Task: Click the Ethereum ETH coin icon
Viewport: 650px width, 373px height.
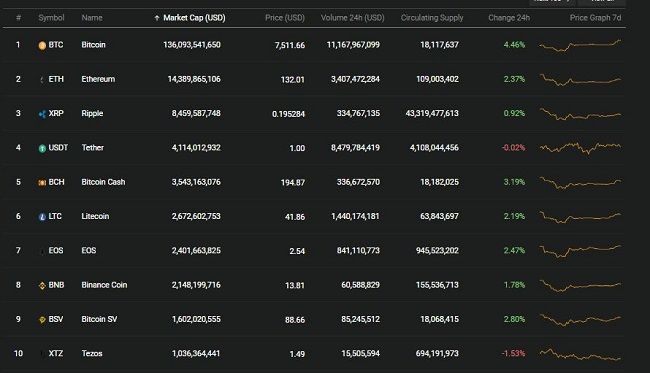Action: (x=42, y=80)
